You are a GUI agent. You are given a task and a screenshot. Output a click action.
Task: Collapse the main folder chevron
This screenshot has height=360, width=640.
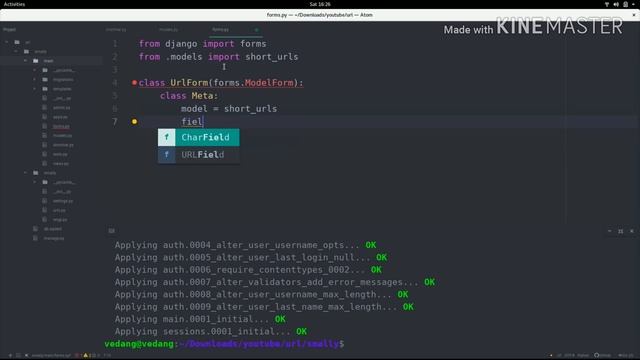pyautogui.click(x=25, y=61)
